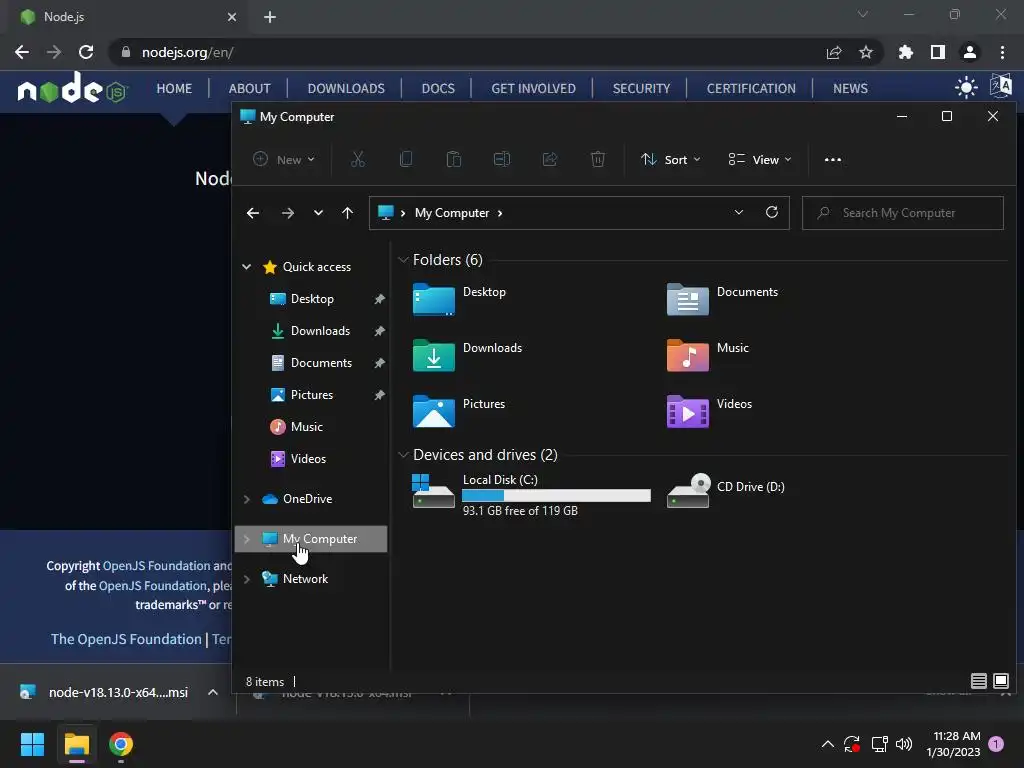1024x768 pixels.
Task: Switch to details view icon in status bar
Action: click(x=978, y=681)
